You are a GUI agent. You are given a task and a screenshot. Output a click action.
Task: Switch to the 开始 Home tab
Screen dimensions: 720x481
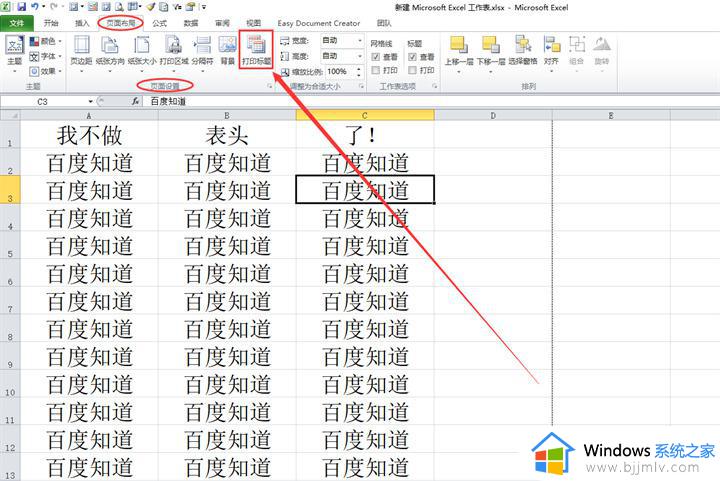tap(51, 23)
